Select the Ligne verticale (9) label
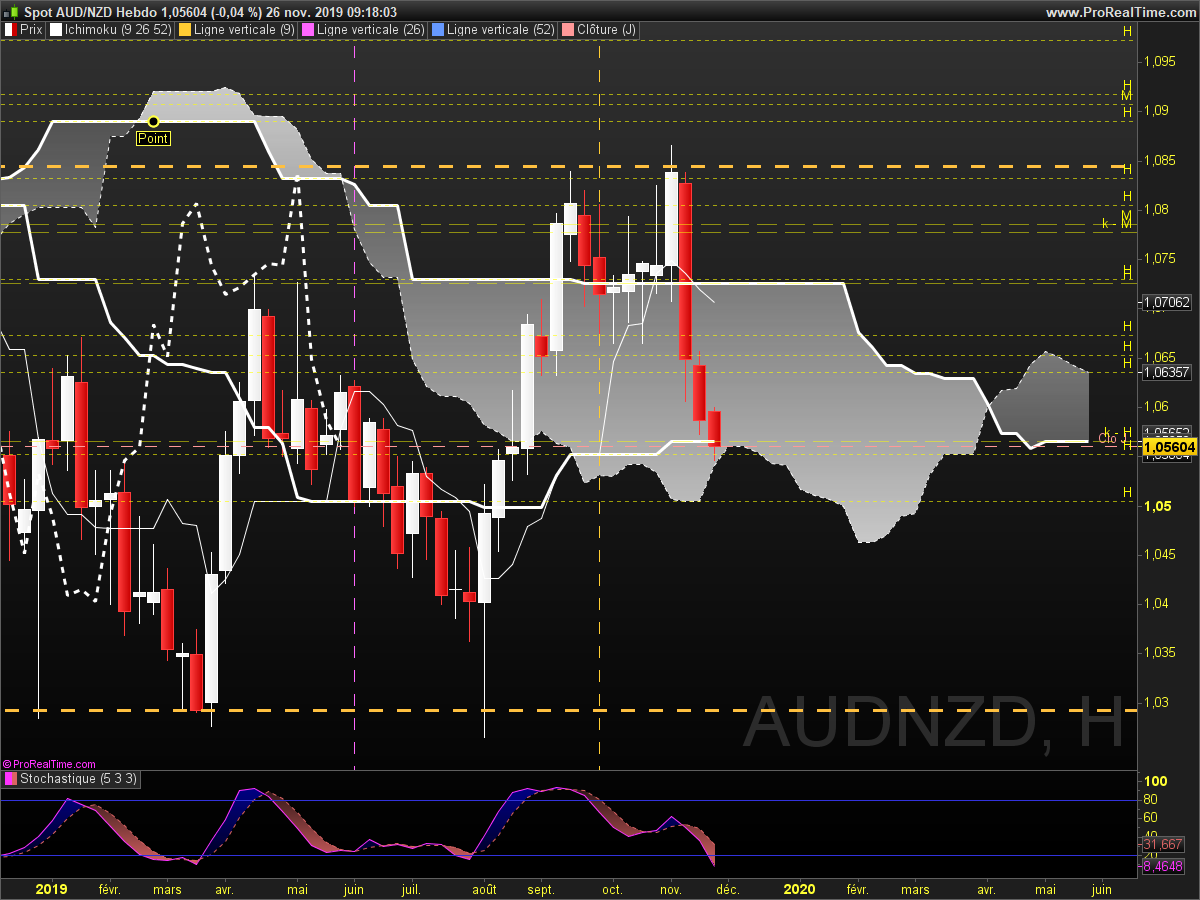The image size is (1200, 900). coord(244,30)
